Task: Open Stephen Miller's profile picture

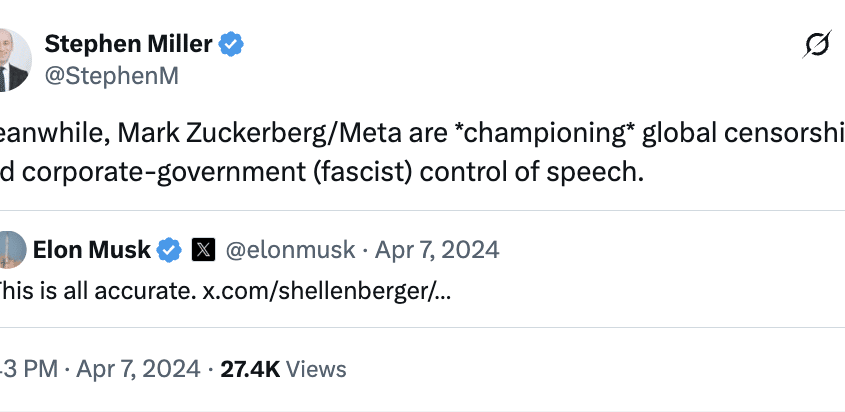Action: point(12,59)
